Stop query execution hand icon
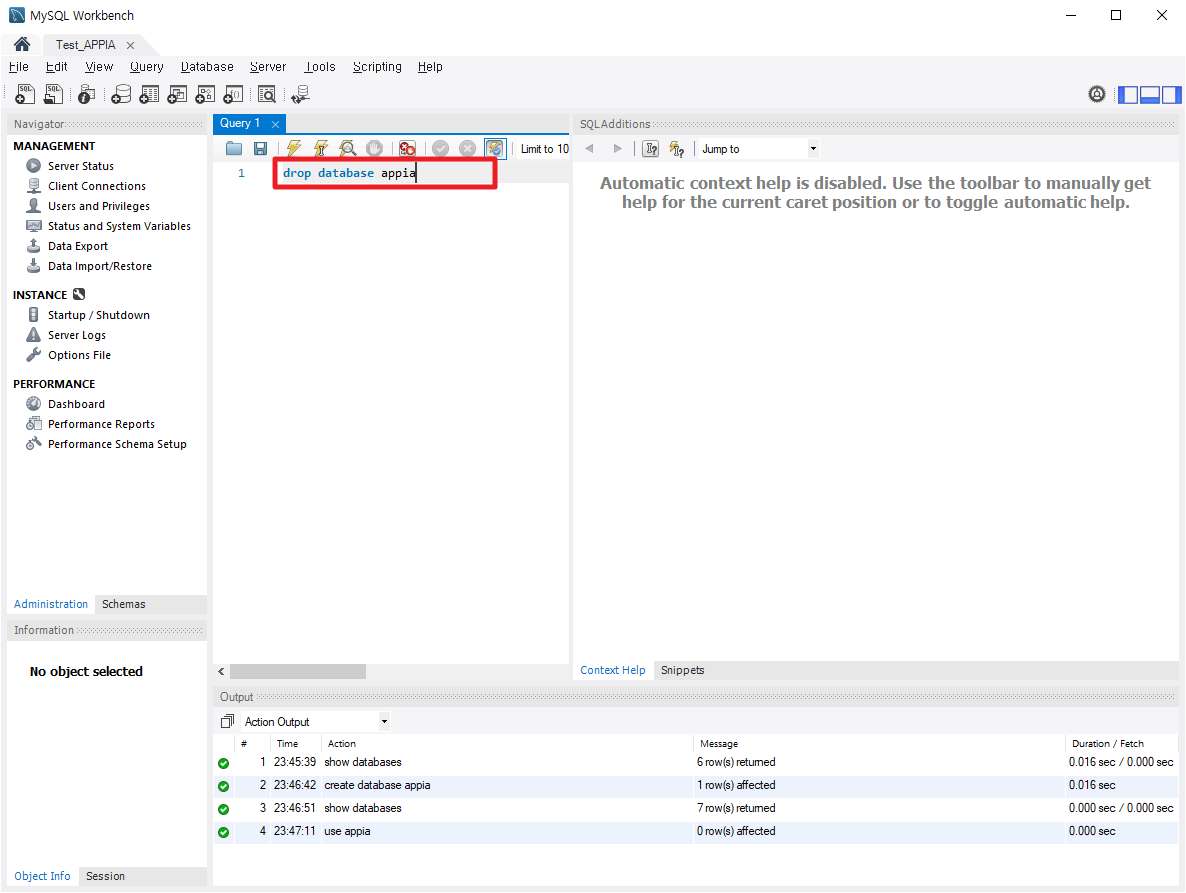 tap(374, 149)
